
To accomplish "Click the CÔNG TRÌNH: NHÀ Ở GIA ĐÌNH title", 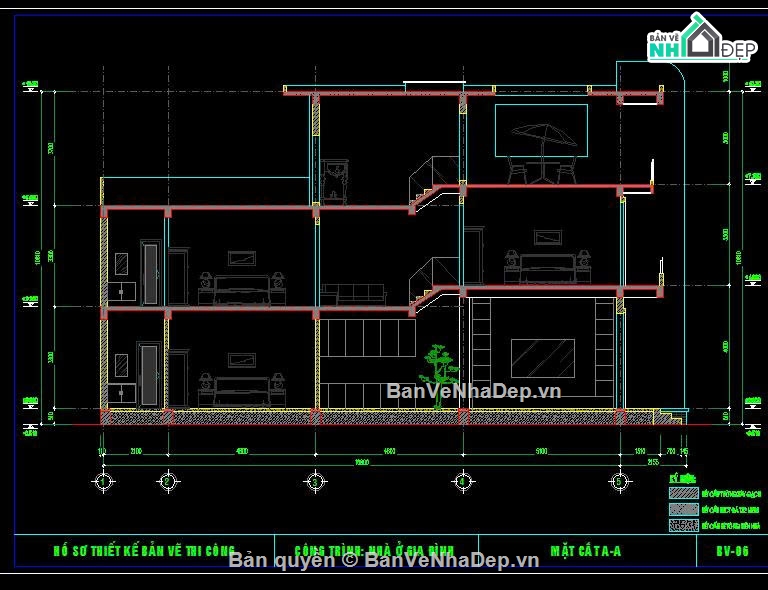I will [x=375, y=551].
